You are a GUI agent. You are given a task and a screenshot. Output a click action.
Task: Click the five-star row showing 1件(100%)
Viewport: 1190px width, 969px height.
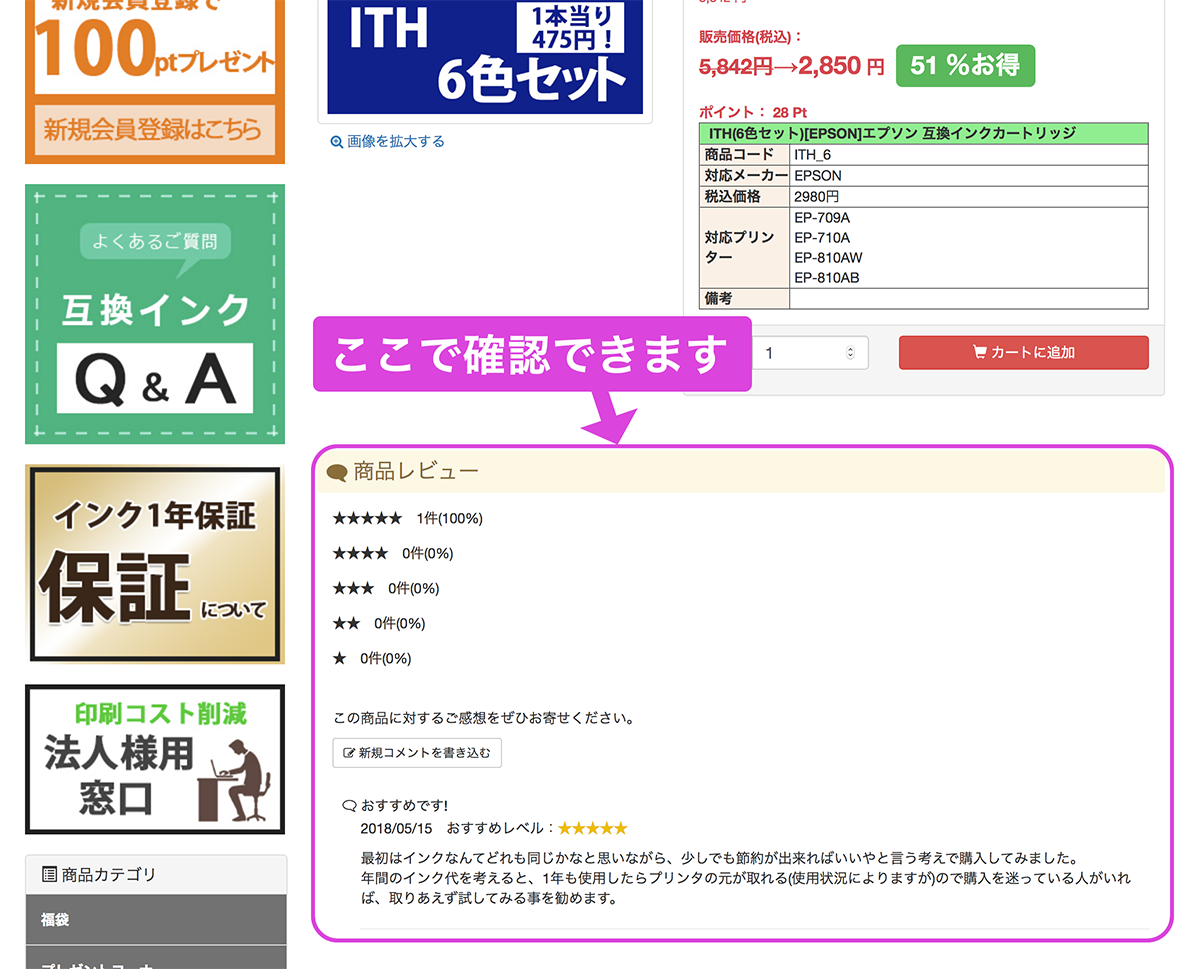pyautogui.click(x=408, y=518)
